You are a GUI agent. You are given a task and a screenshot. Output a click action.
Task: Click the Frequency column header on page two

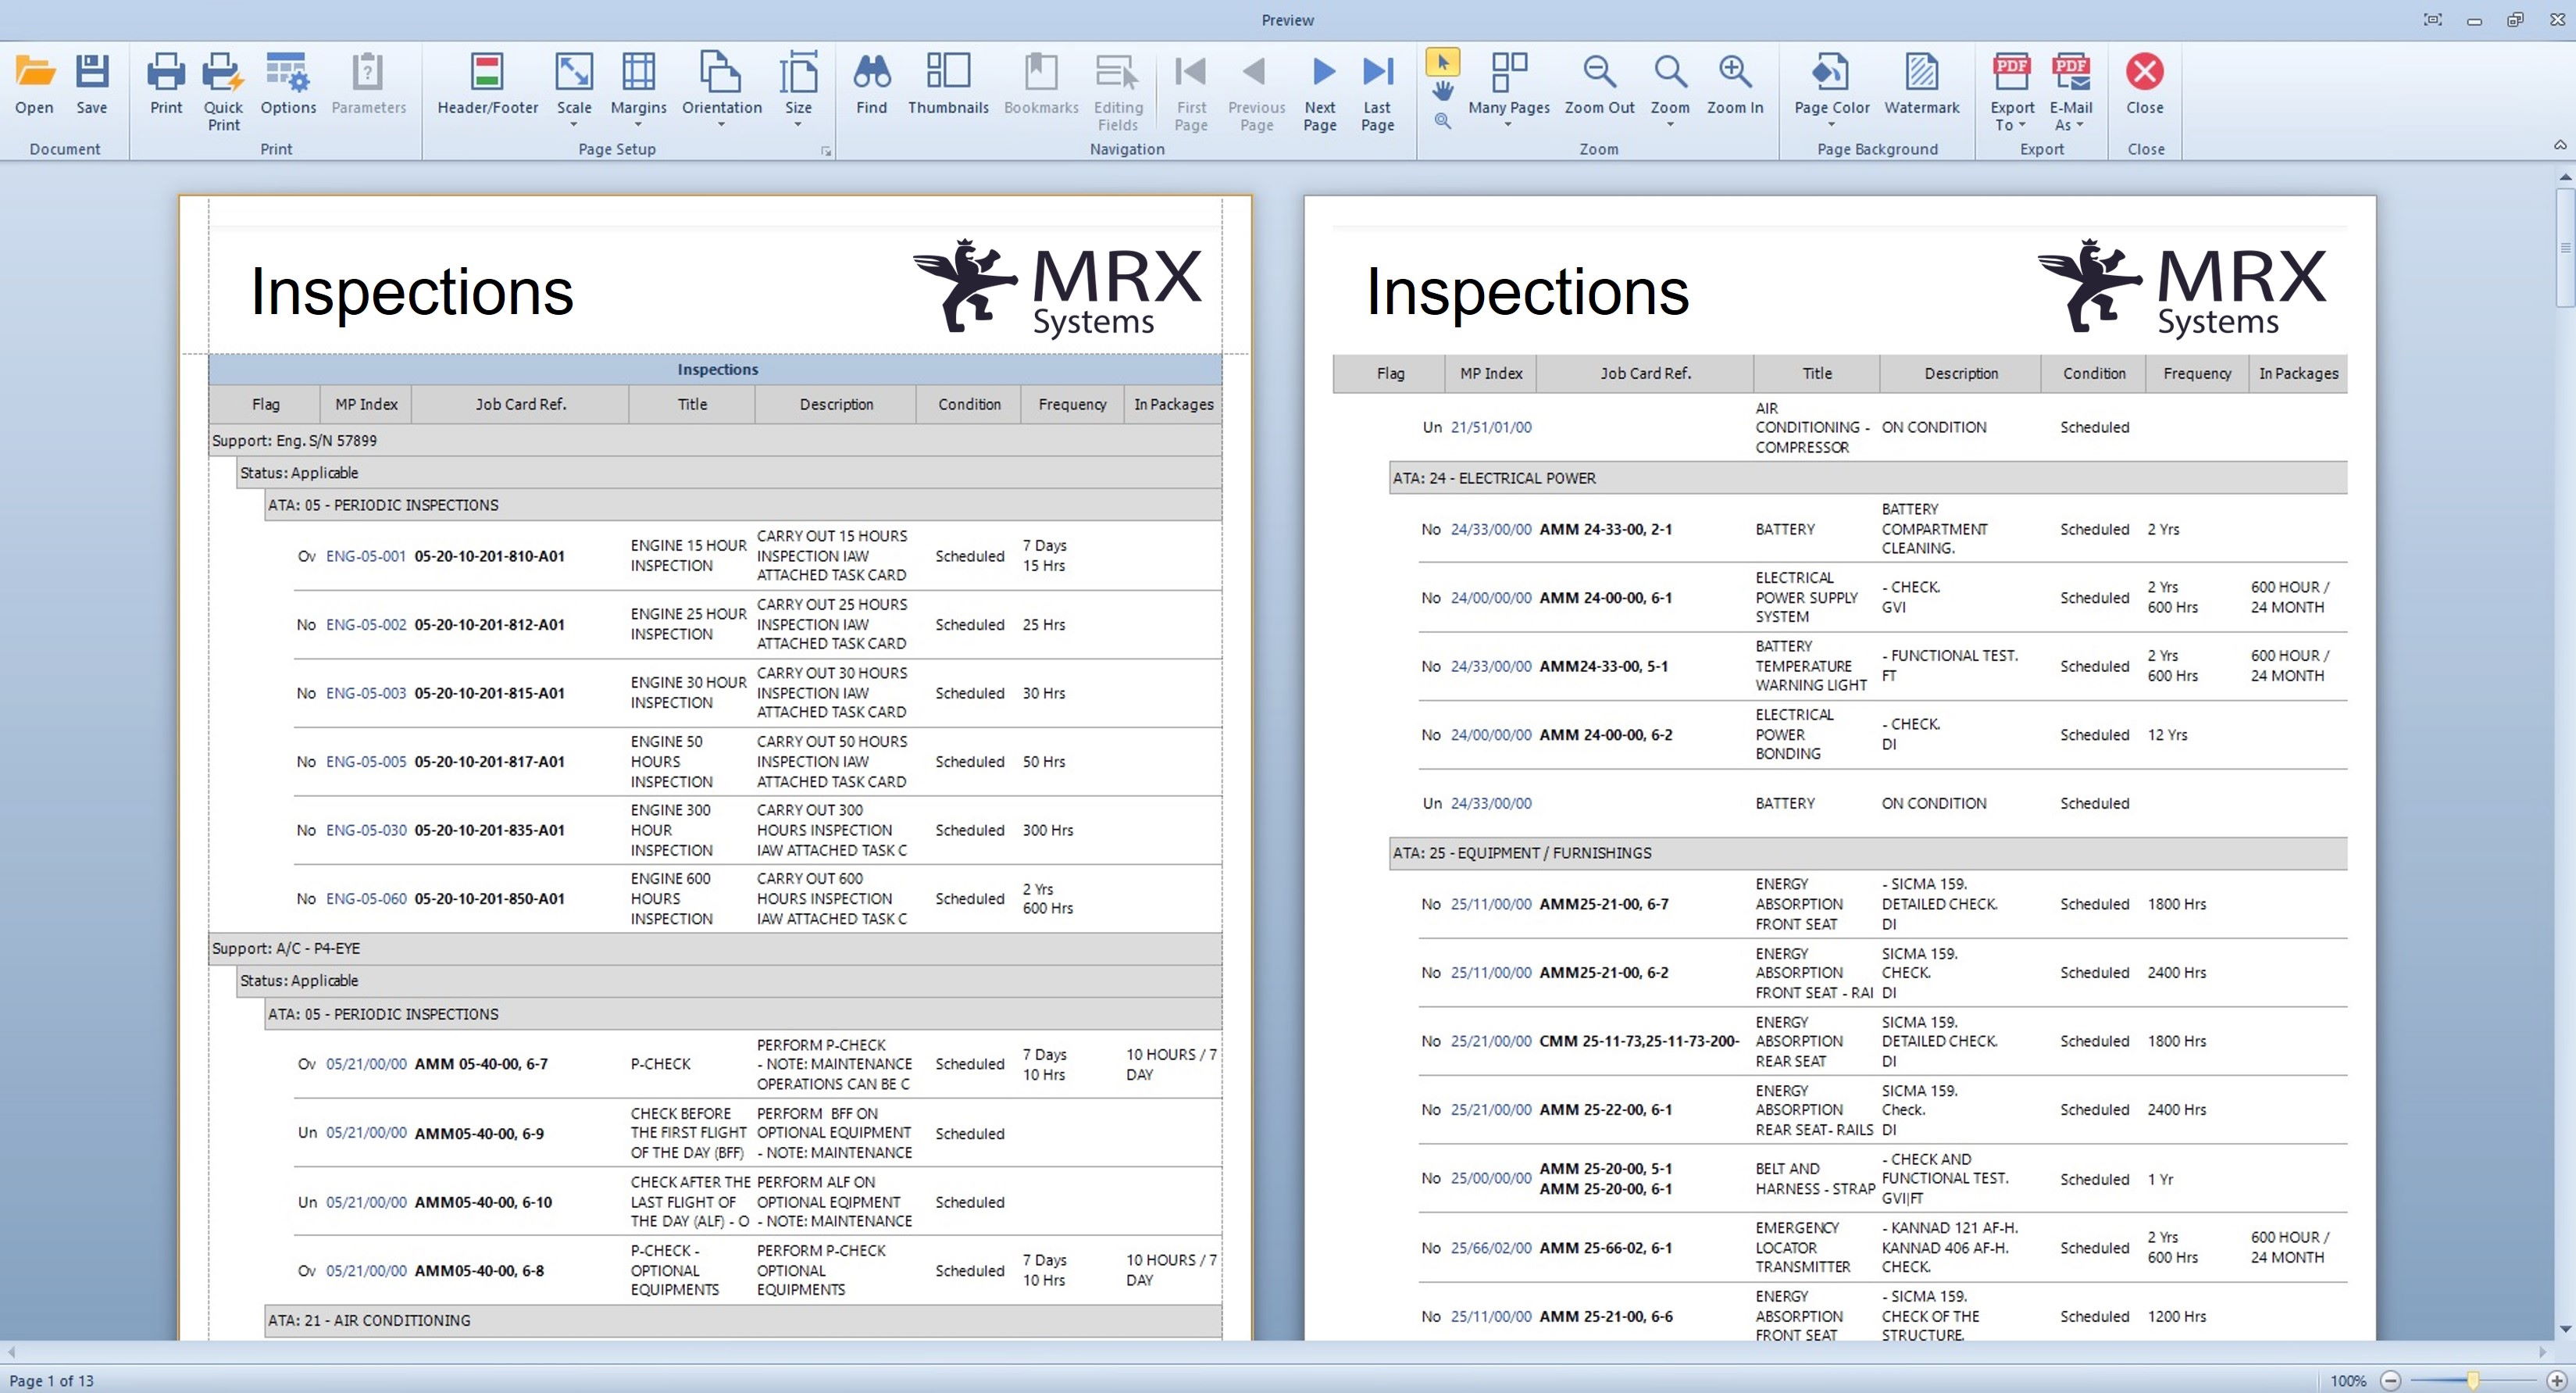pyautogui.click(x=2197, y=373)
